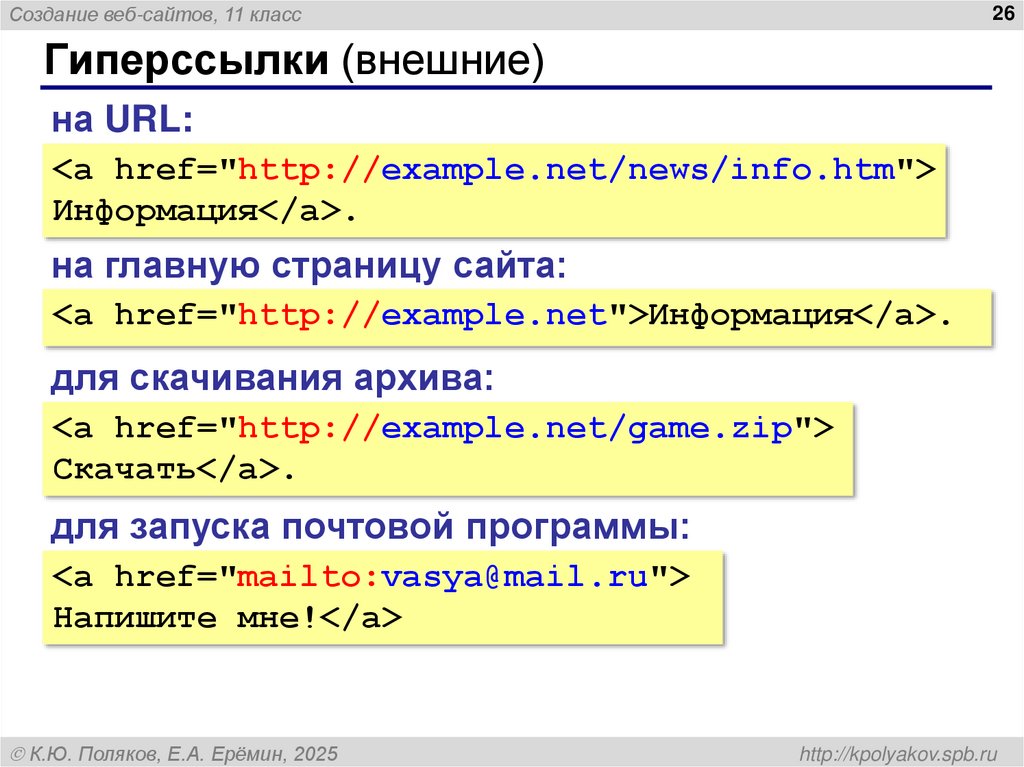
Task: Click the text 'Напишите мне!</a>'
Action: tap(227, 617)
